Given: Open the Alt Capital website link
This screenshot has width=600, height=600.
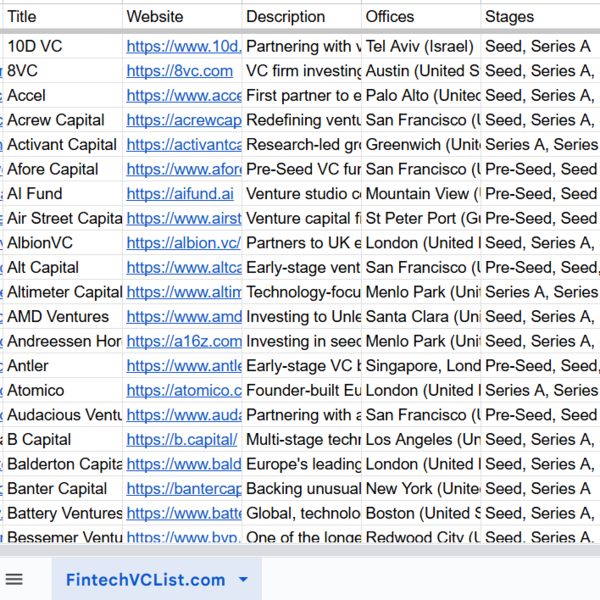Looking at the screenshot, I should click(184, 267).
